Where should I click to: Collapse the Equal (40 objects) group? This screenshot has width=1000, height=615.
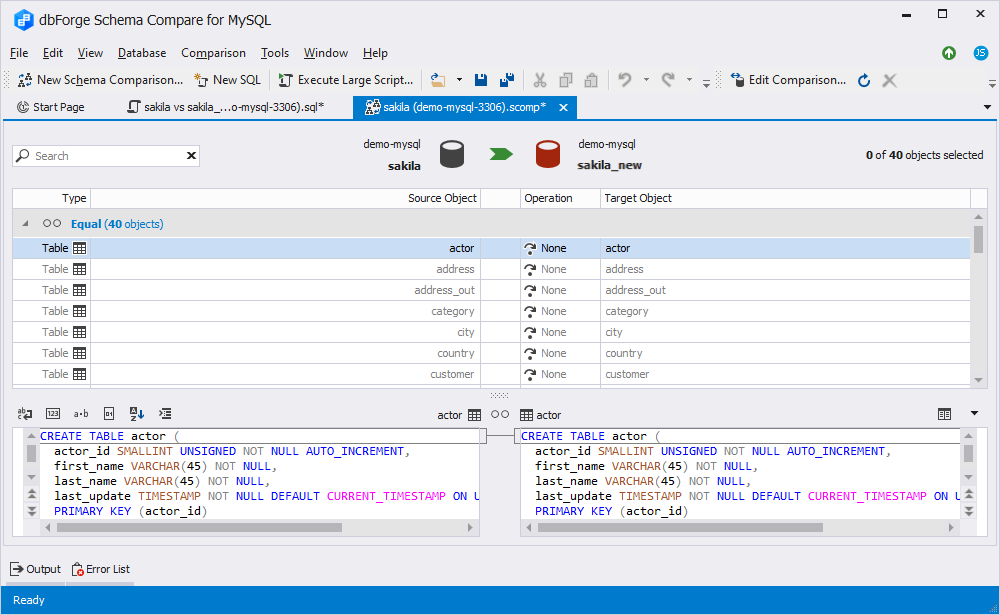click(x=26, y=223)
